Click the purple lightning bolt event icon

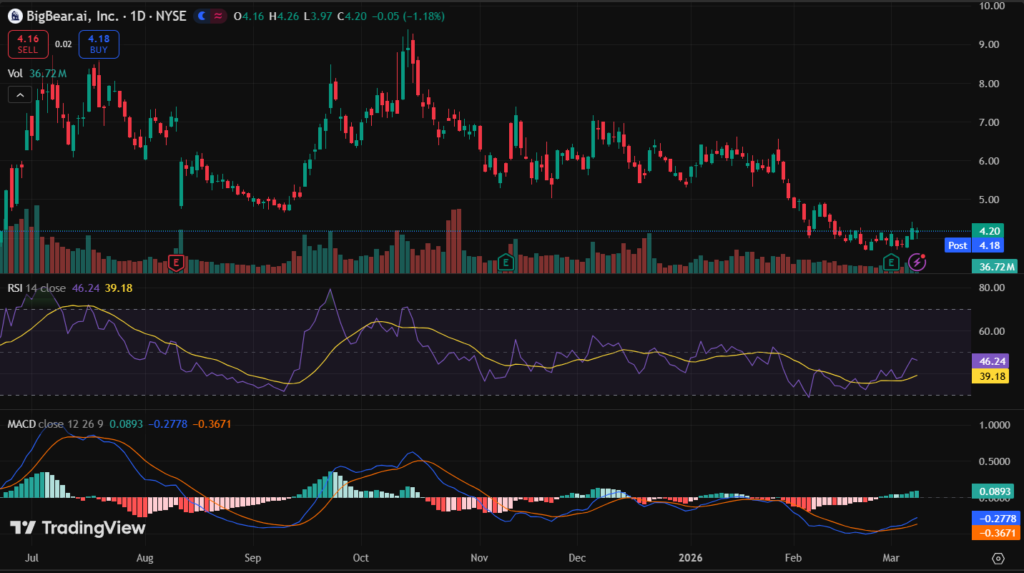point(917,261)
